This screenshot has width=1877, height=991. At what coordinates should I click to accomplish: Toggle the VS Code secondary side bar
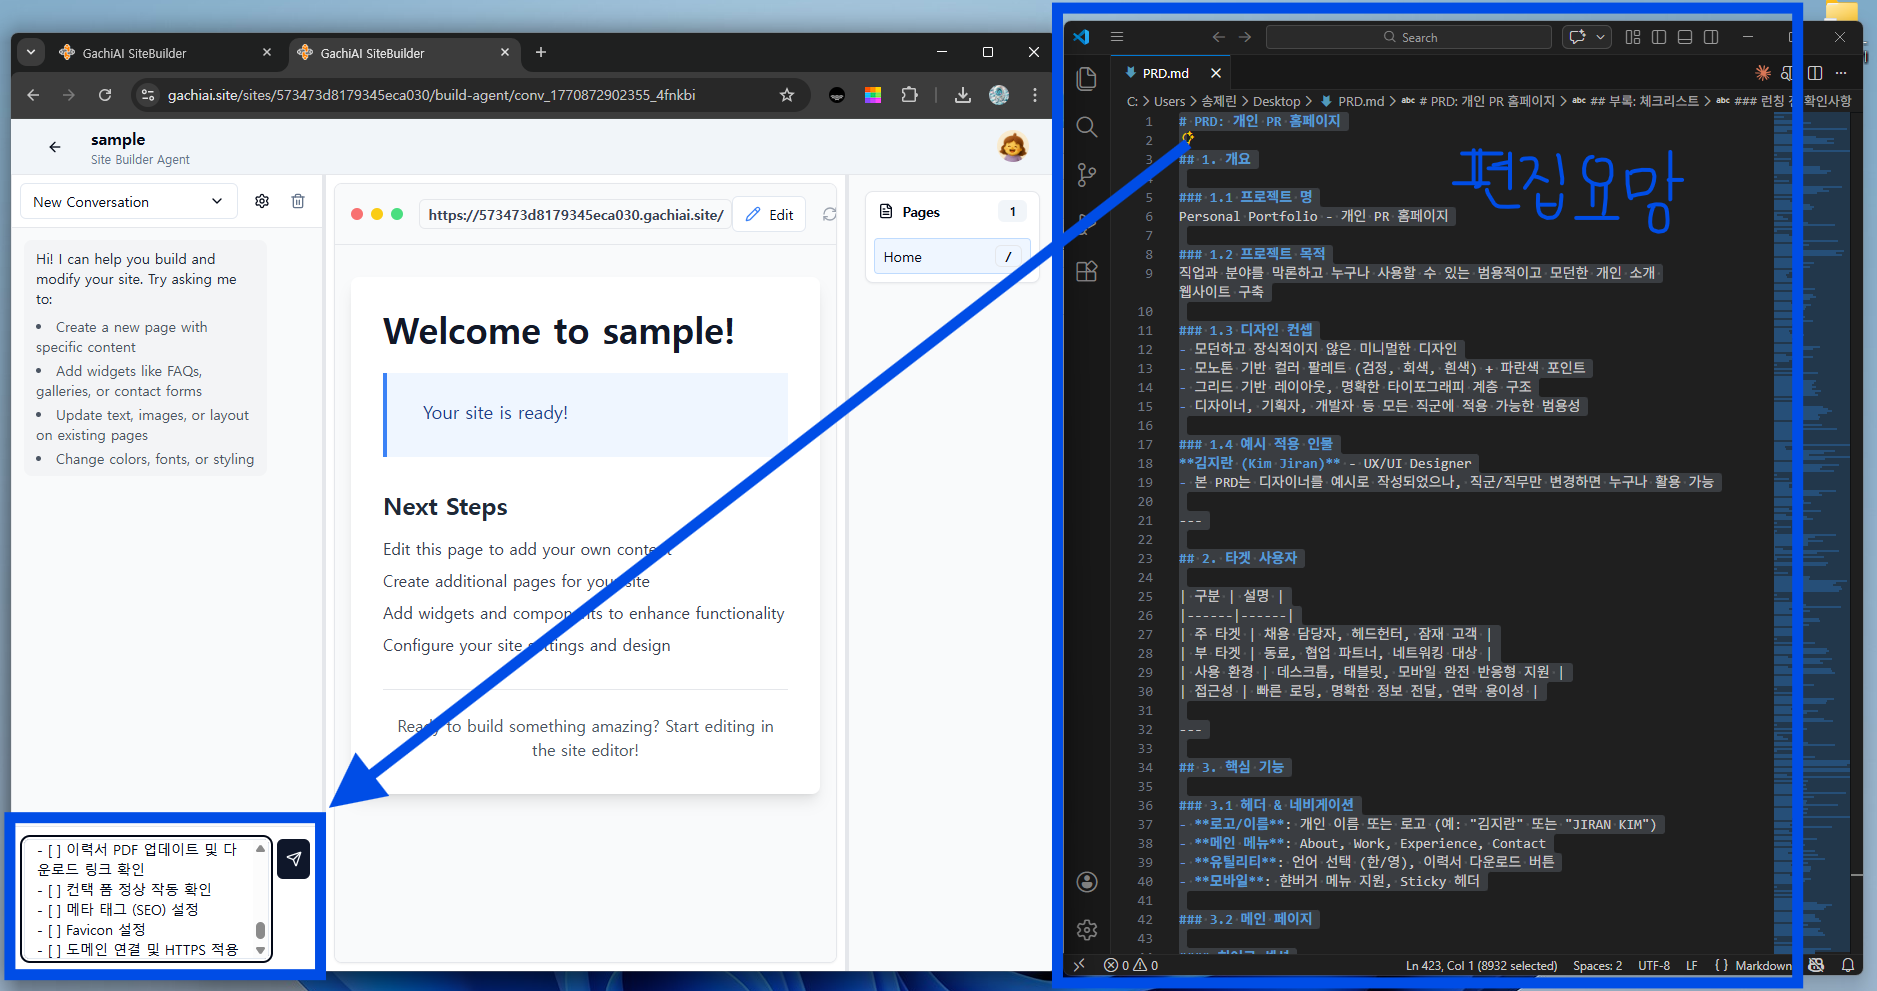[1711, 37]
